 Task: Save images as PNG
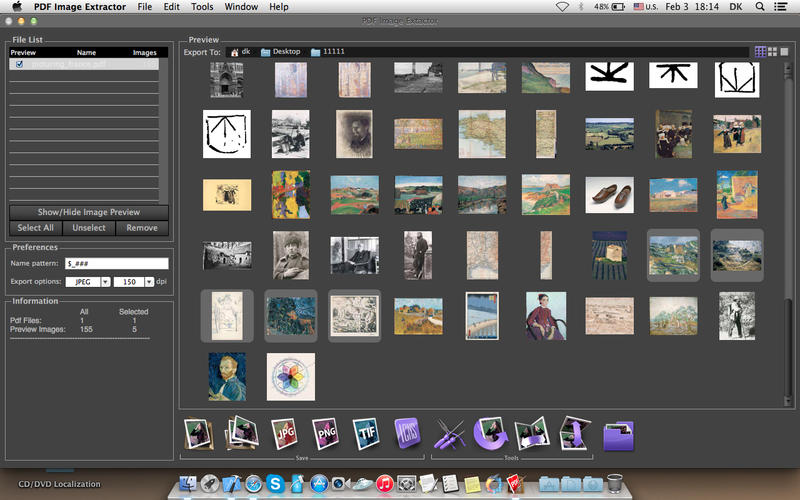(325, 434)
